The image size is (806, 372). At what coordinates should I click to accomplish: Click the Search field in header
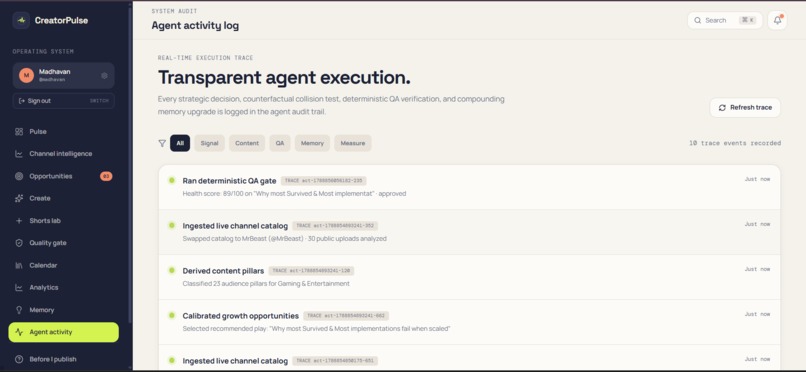[x=725, y=21]
